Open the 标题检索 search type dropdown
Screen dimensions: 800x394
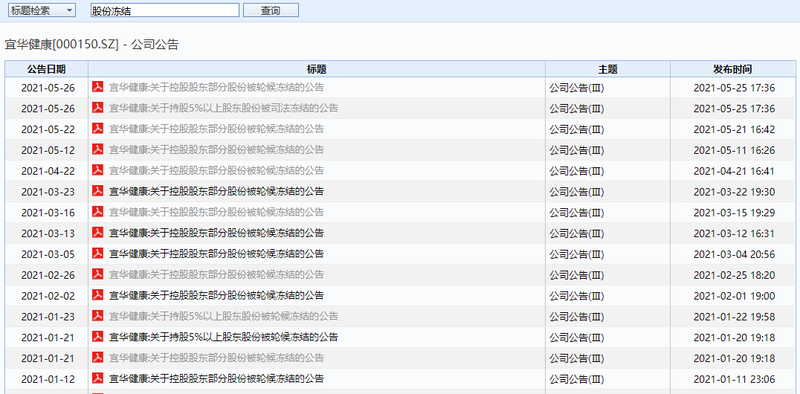click(41, 10)
